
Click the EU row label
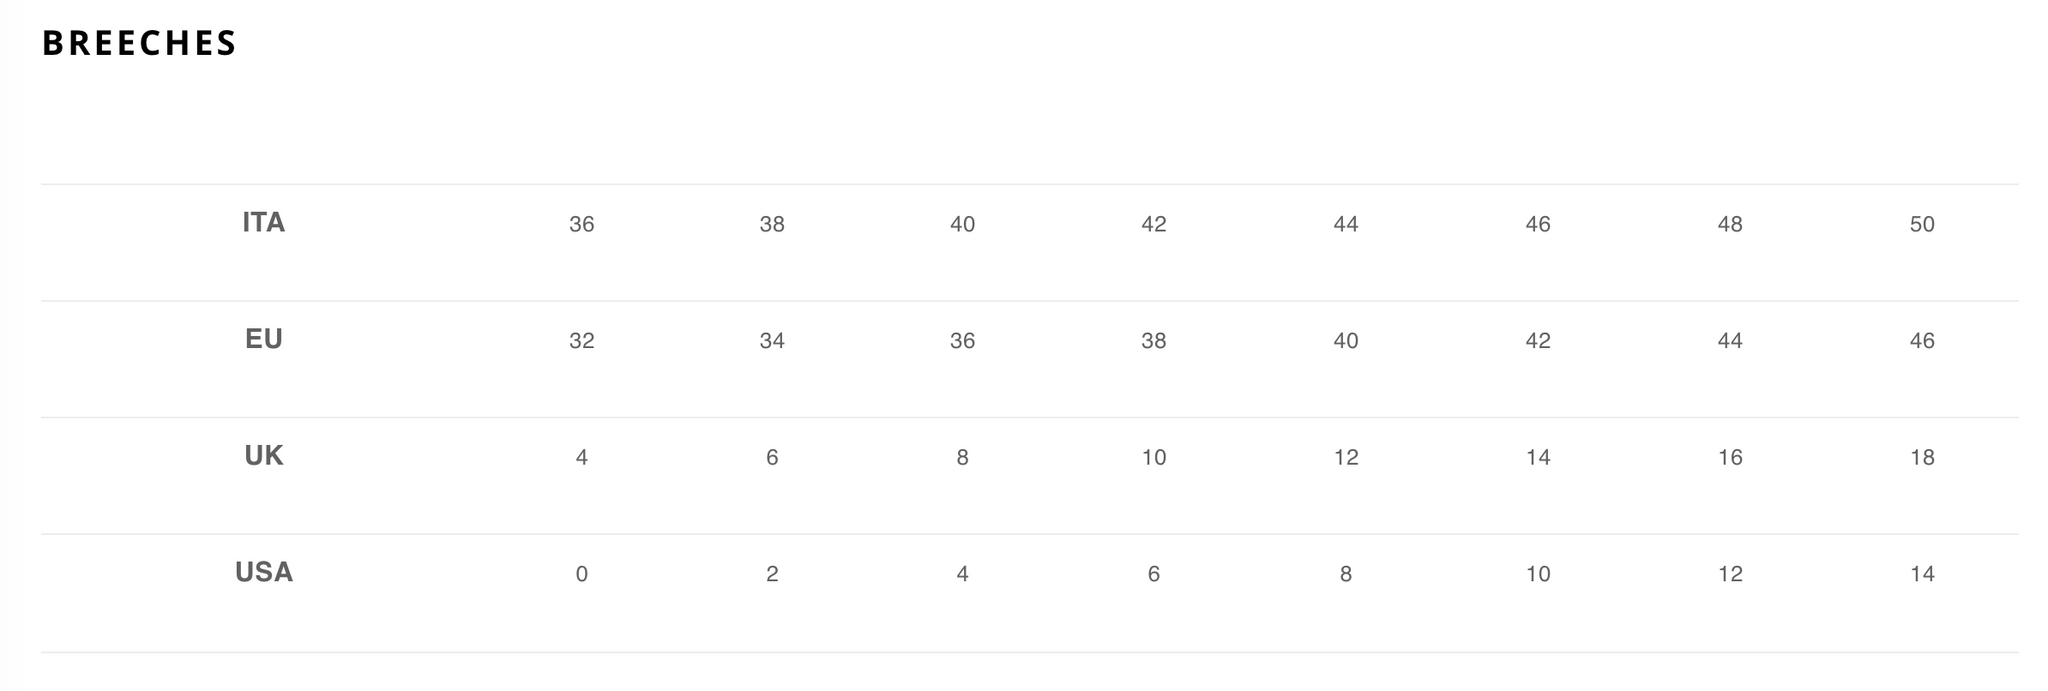pos(264,339)
